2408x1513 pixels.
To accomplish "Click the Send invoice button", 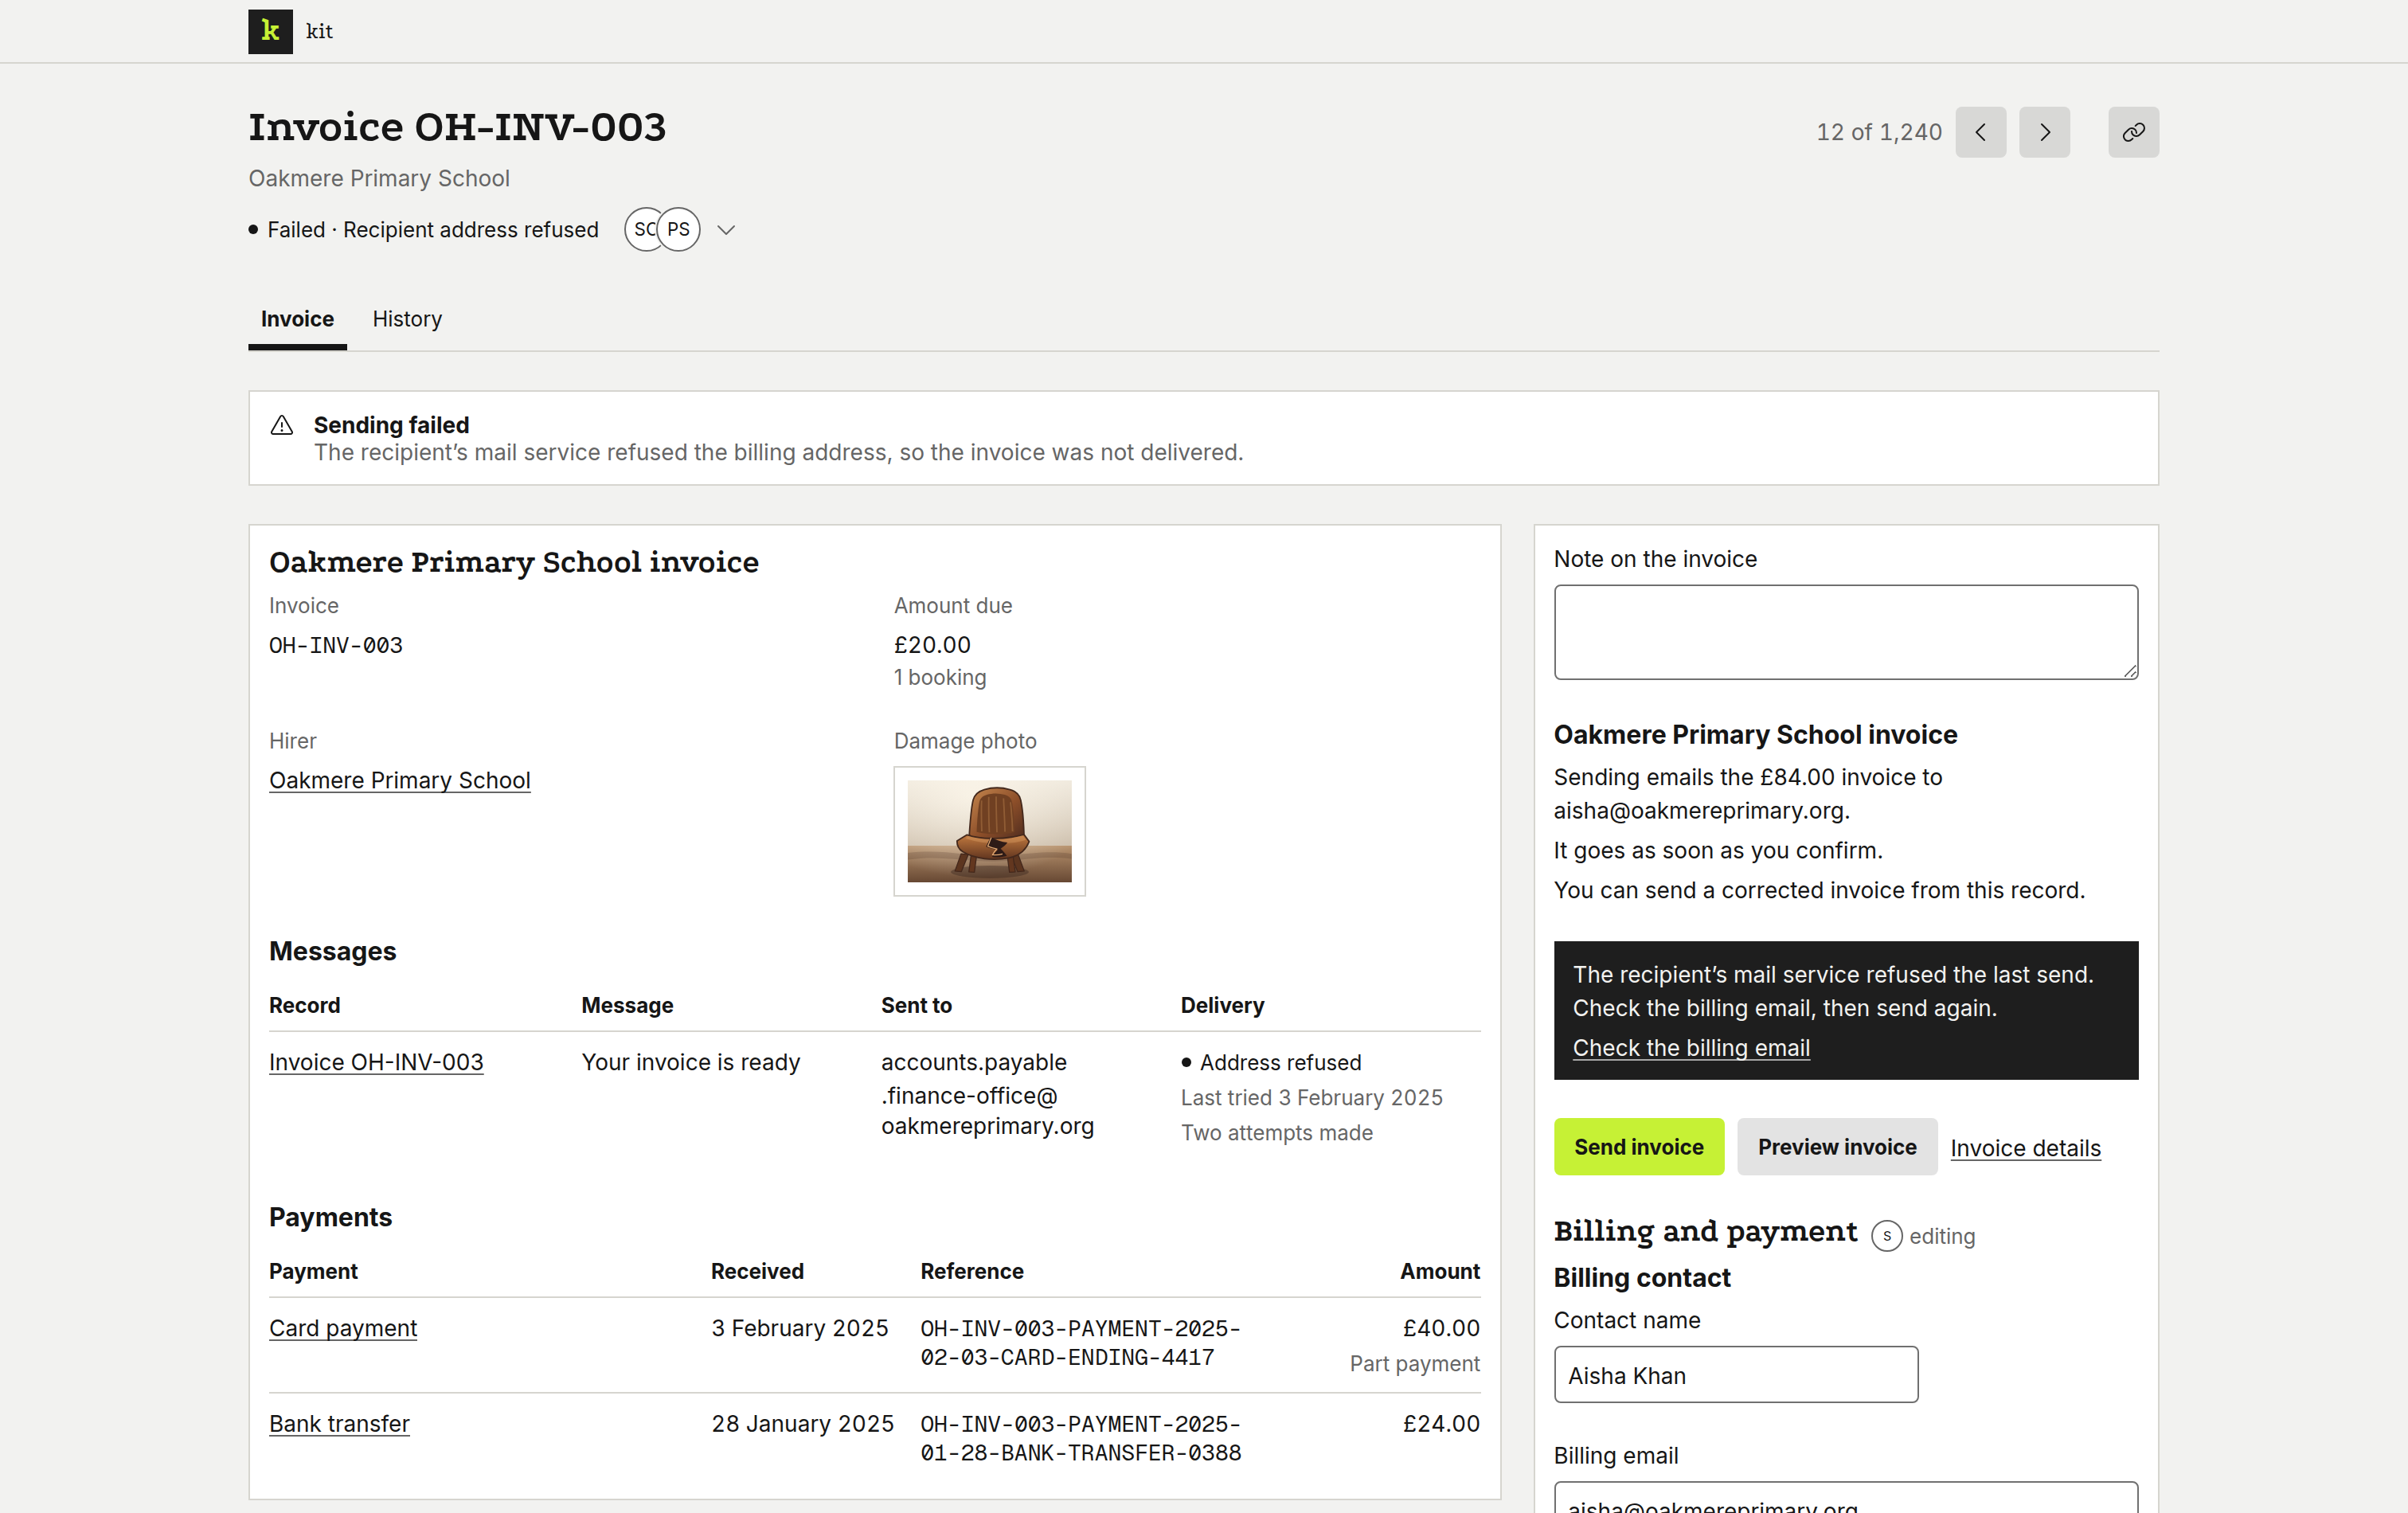I will 1639,1147.
